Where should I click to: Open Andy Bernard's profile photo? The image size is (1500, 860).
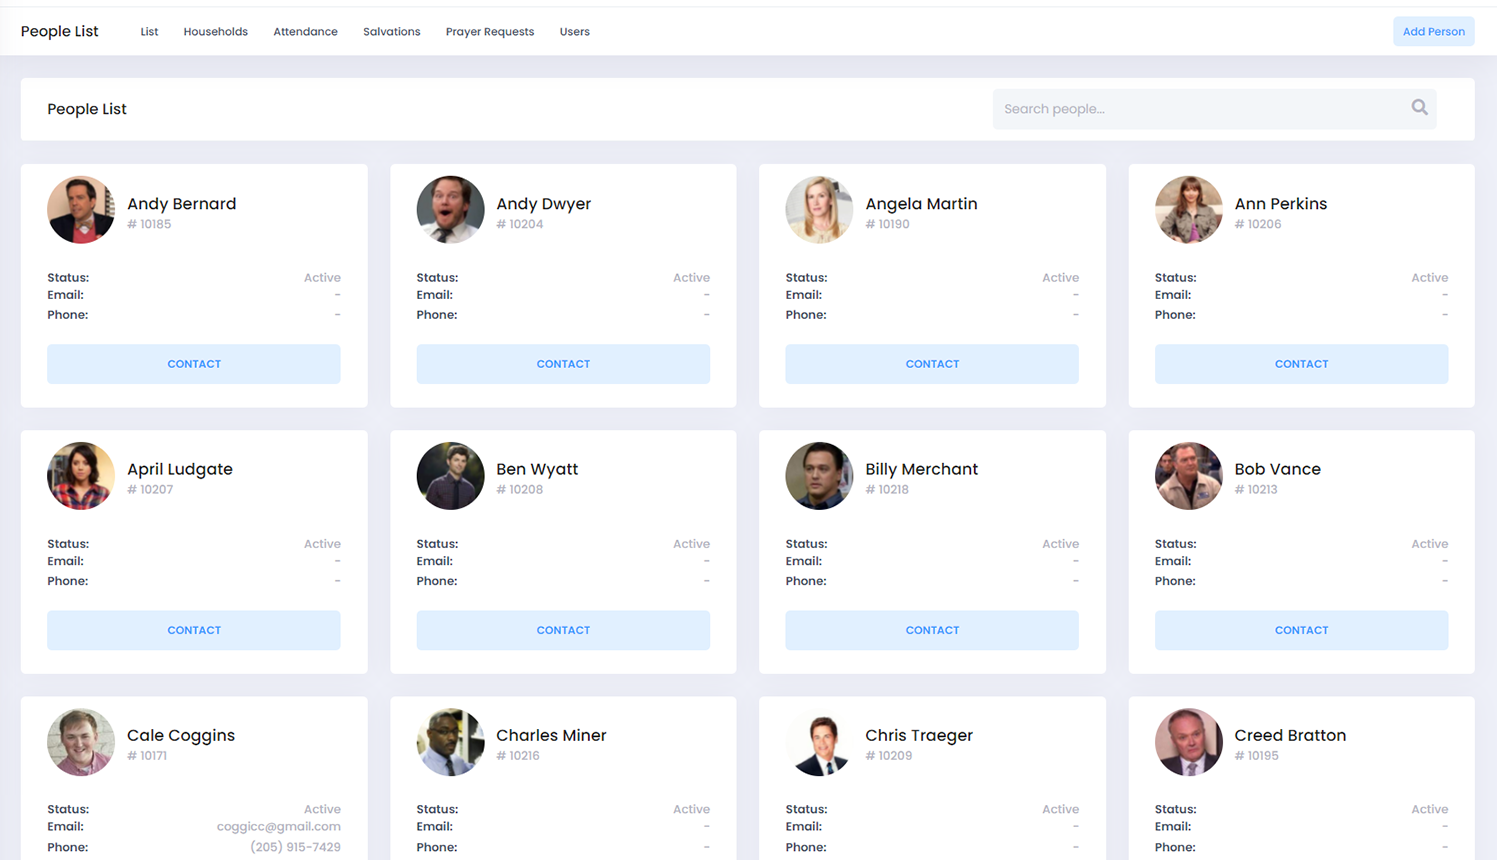81,210
